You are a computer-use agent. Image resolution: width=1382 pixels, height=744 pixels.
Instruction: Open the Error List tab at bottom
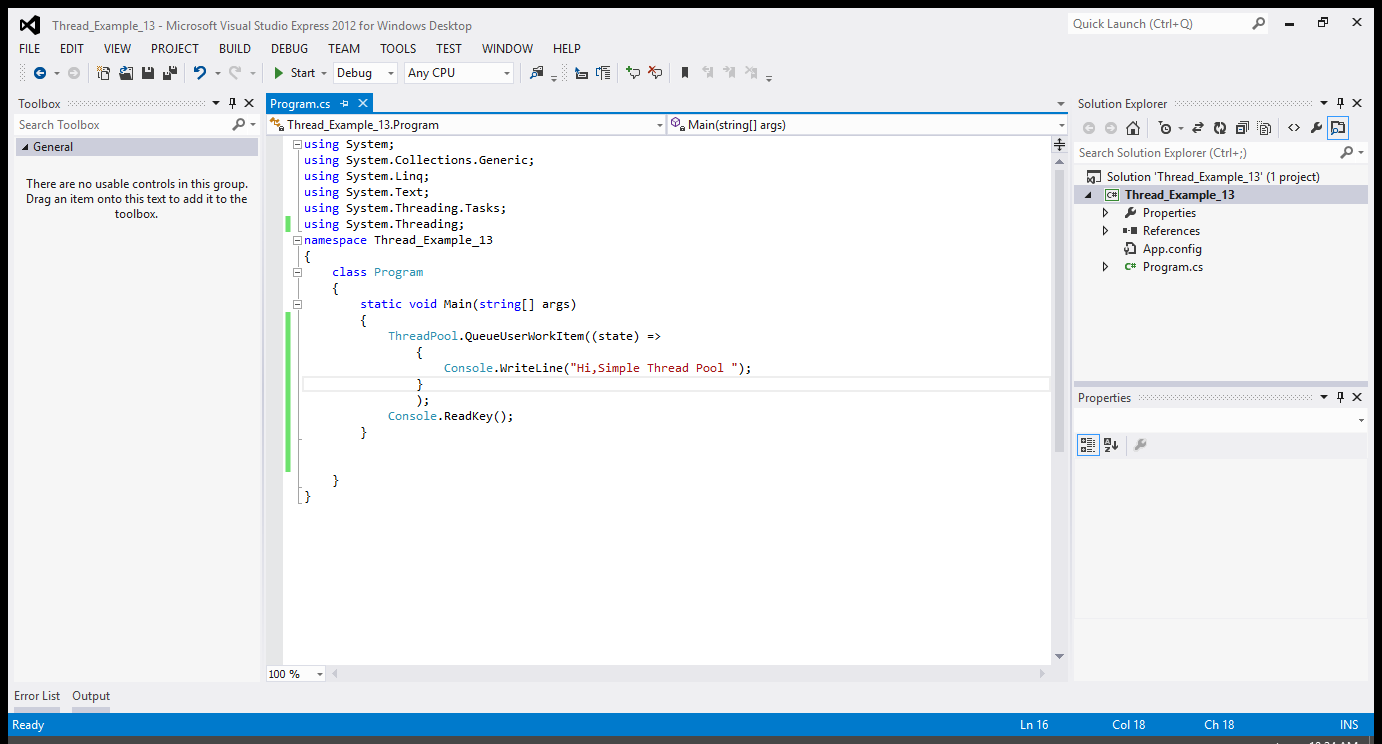(x=37, y=696)
